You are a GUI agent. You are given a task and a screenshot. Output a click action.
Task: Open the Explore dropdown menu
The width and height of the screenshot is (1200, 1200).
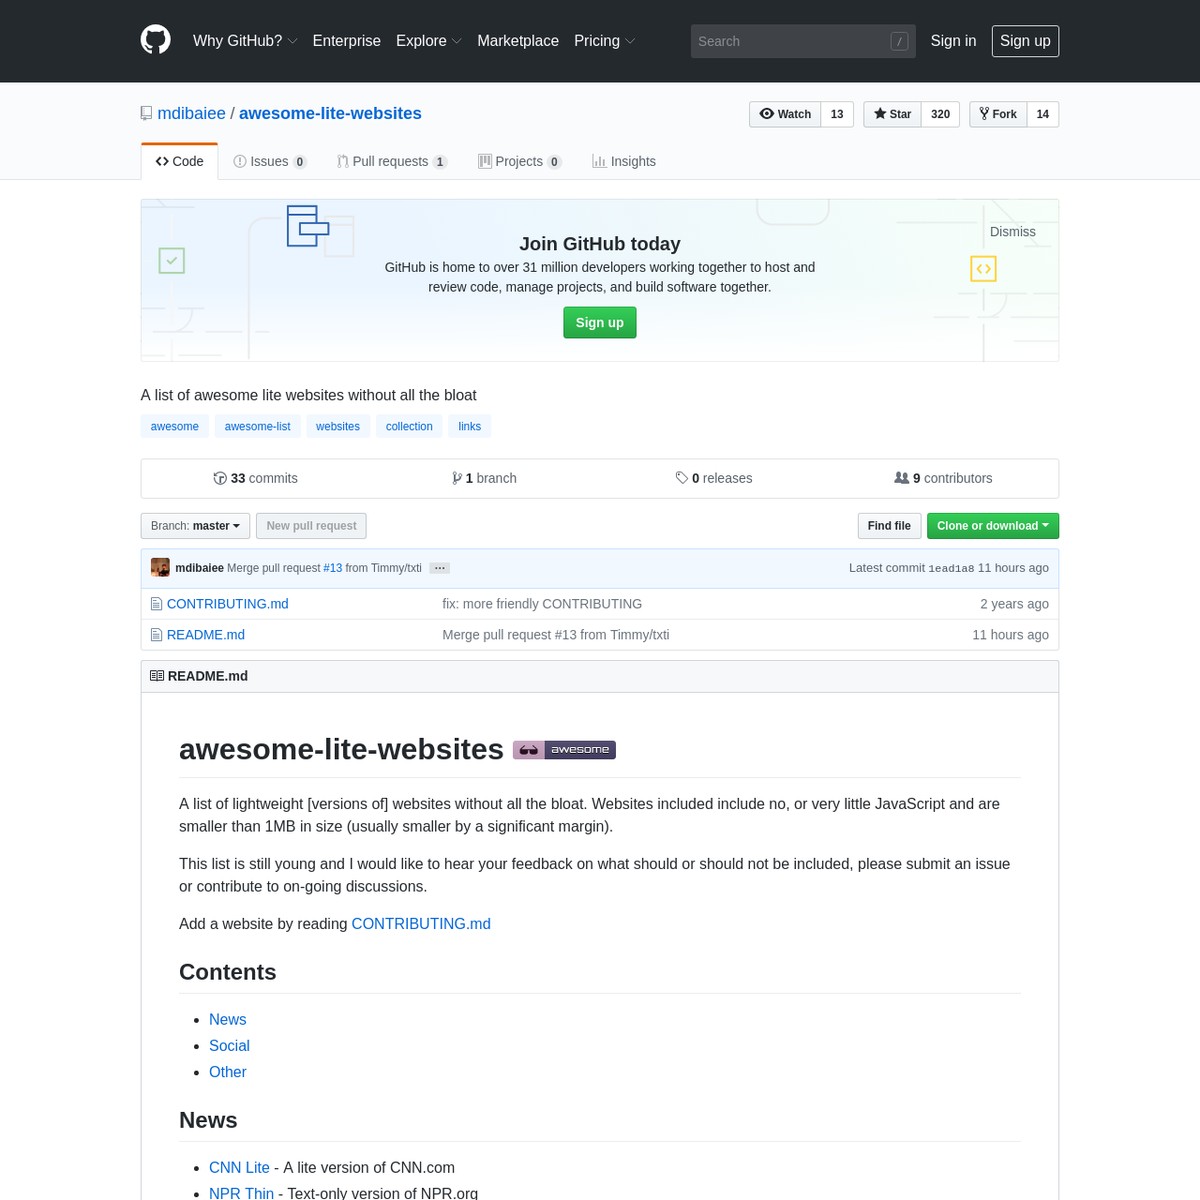[429, 41]
